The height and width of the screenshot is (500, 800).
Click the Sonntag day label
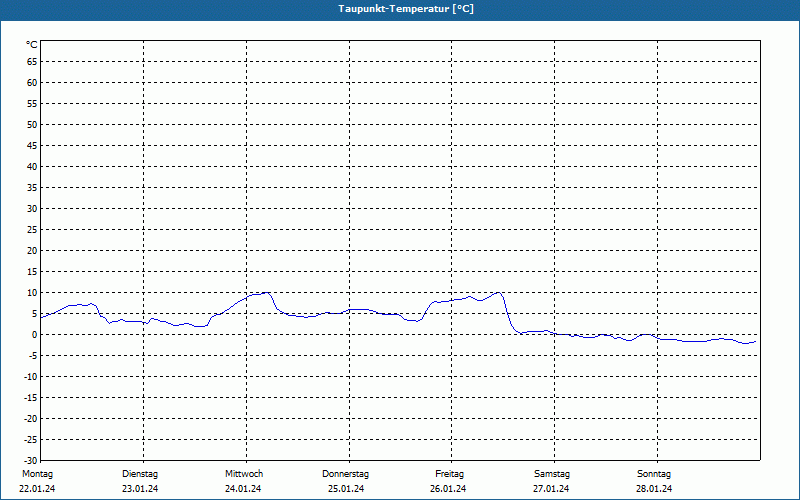tap(654, 474)
